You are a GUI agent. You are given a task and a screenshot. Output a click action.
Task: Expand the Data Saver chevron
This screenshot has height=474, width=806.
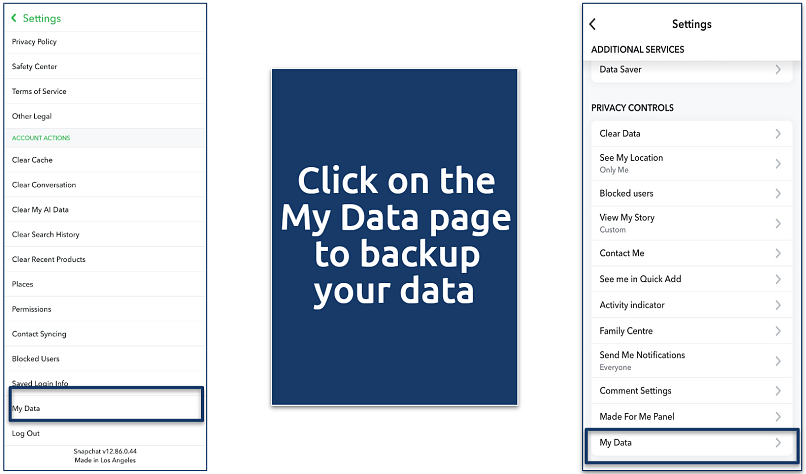pyautogui.click(x=778, y=70)
